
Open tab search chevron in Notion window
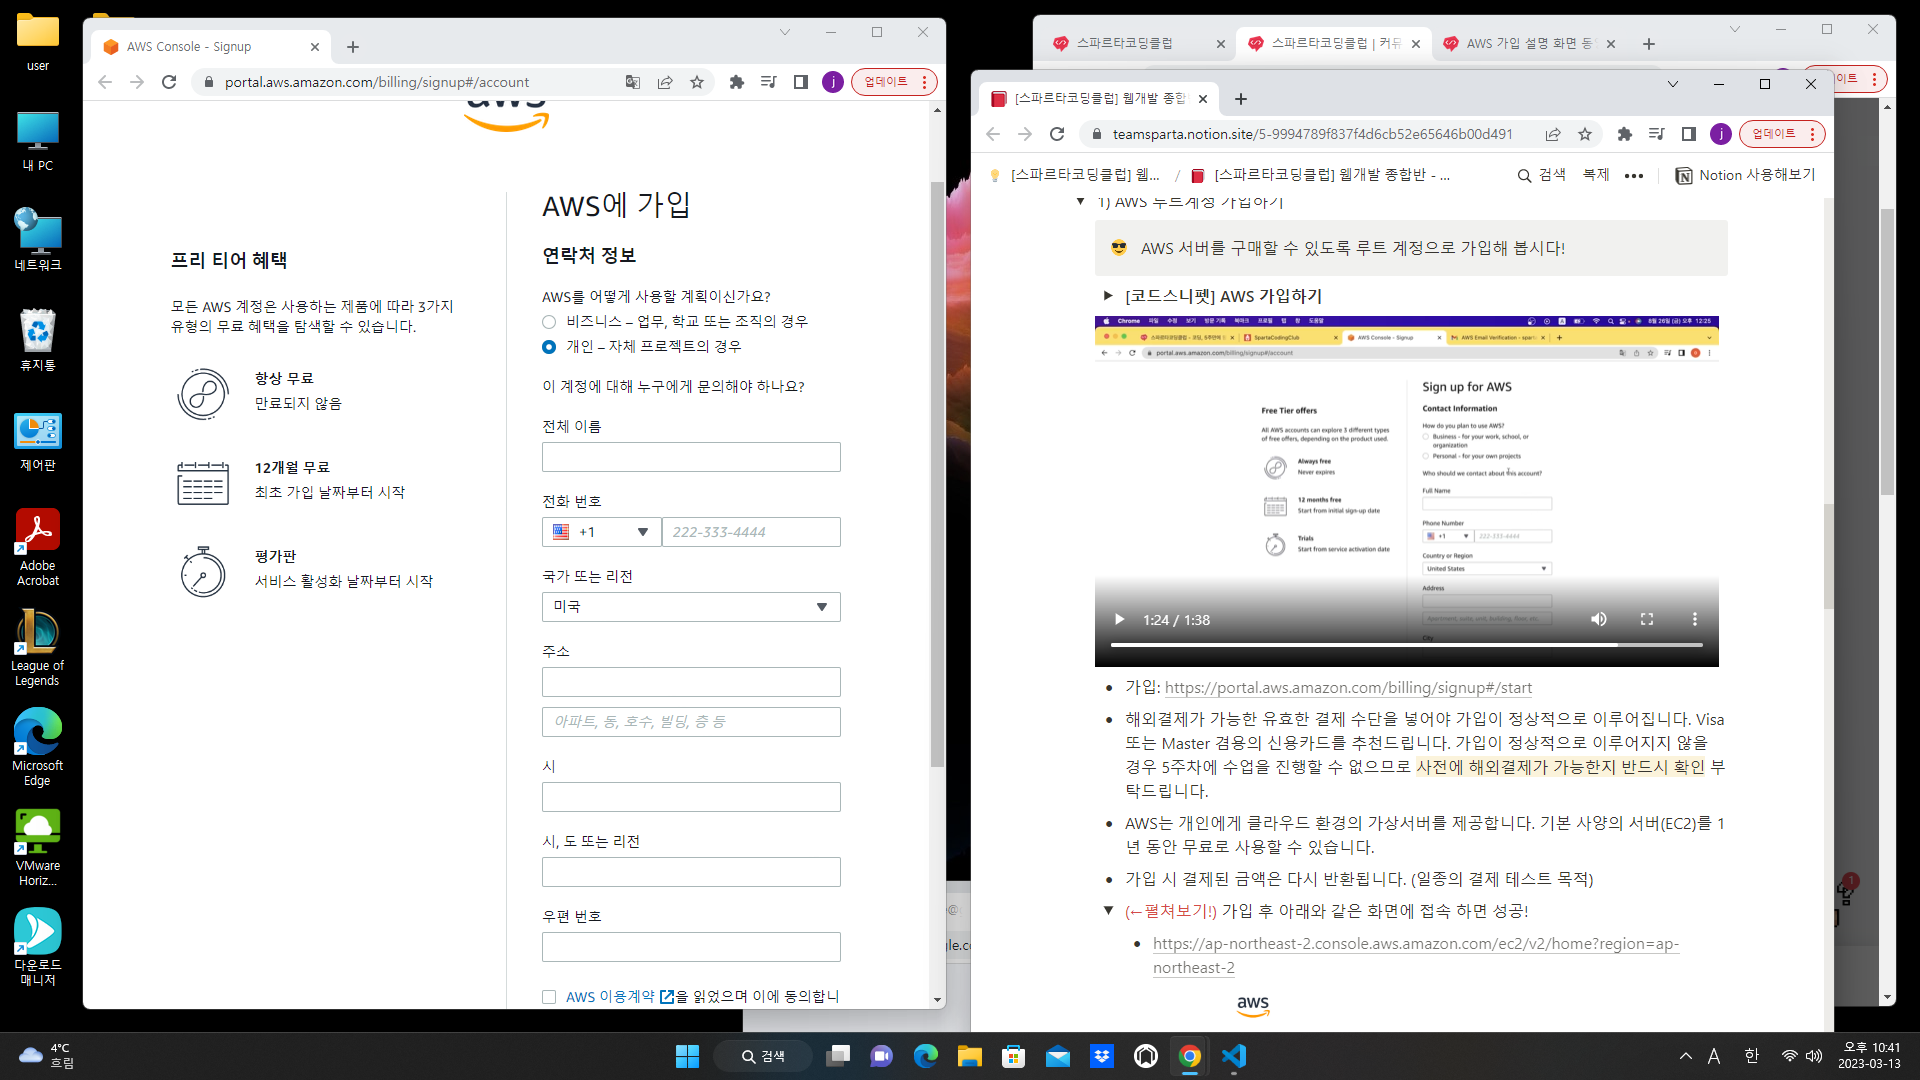pos(1673,84)
